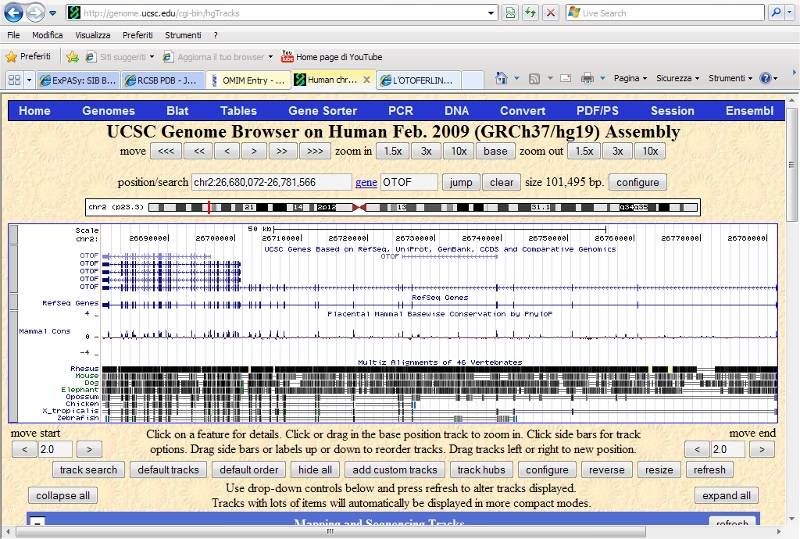Click the green Refresh page icon
This screenshot has height=539, width=800.
coord(530,13)
